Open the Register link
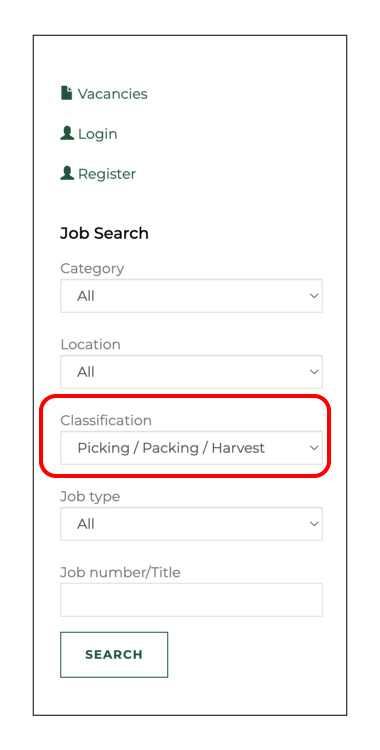This screenshot has width=380, height=750. click(107, 174)
